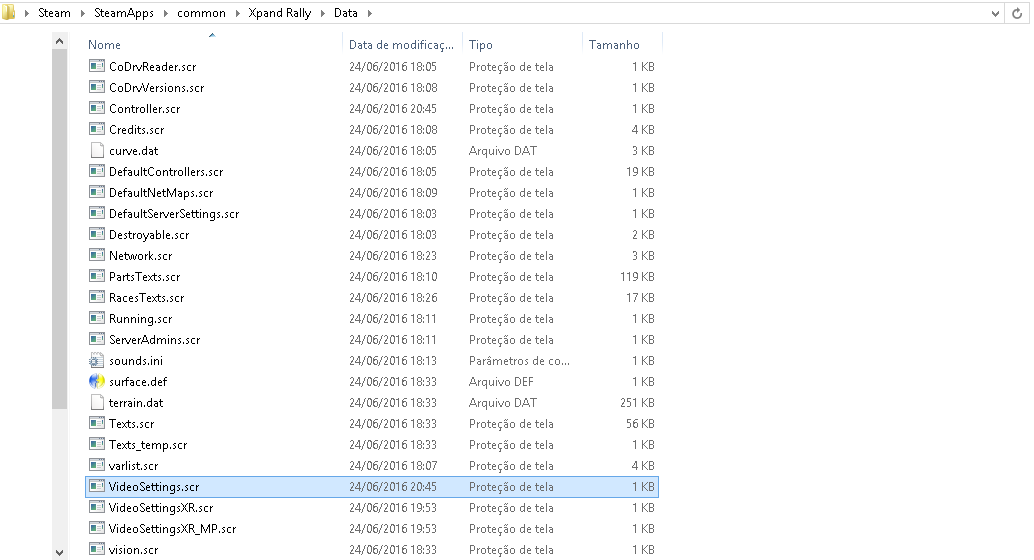This screenshot has height=560, width=1034.
Task: Select the Credits.scr file icon
Action: [x=97, y=129]
